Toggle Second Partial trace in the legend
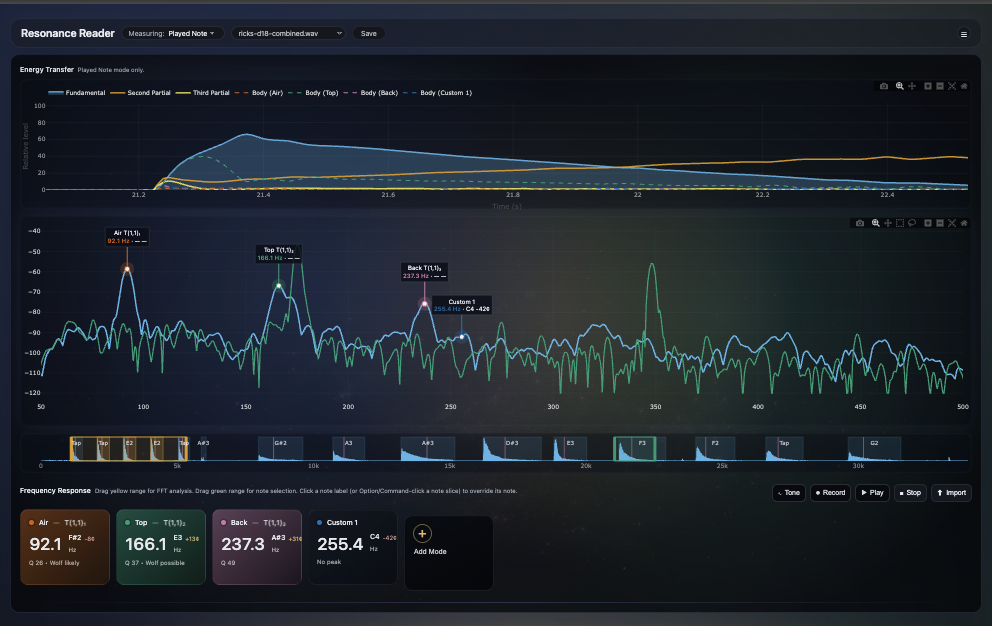This screenshot has width=992, height=626. coord(140,93)
